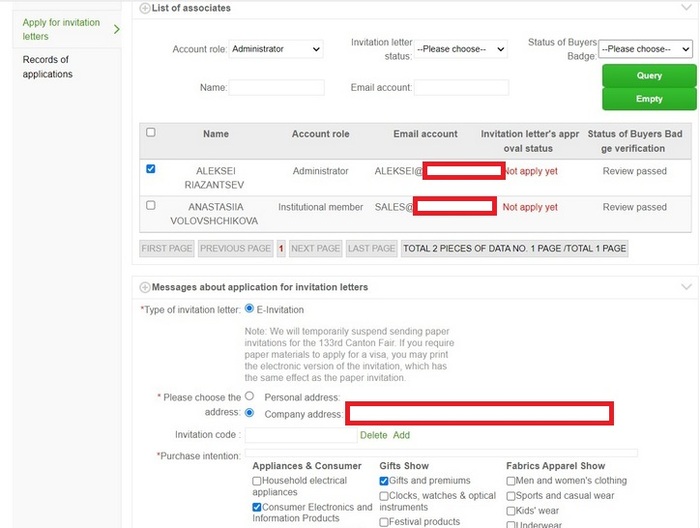Select Apply for invitation letters menu item
This screenshot has width=700, height=528.
click(x=60, y=29)
